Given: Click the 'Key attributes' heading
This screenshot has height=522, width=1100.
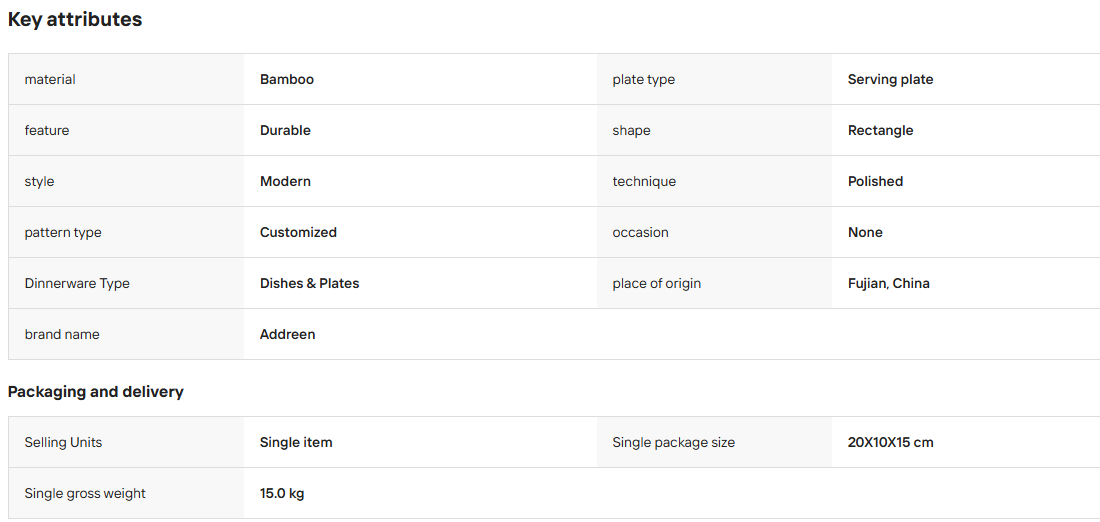Looking at the screenshot, I should 75,20.
